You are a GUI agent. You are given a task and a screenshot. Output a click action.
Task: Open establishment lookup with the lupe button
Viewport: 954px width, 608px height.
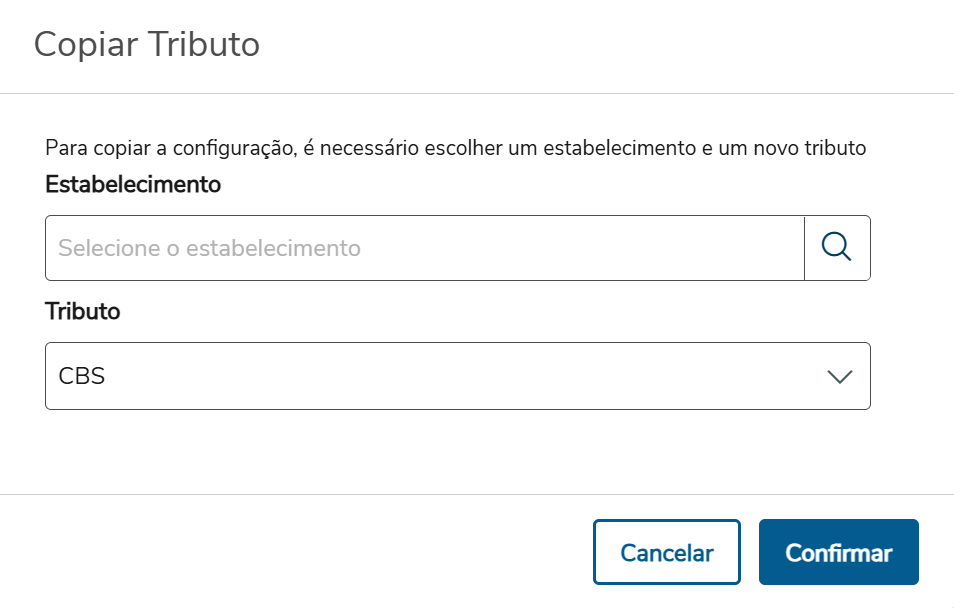[836, 247]
